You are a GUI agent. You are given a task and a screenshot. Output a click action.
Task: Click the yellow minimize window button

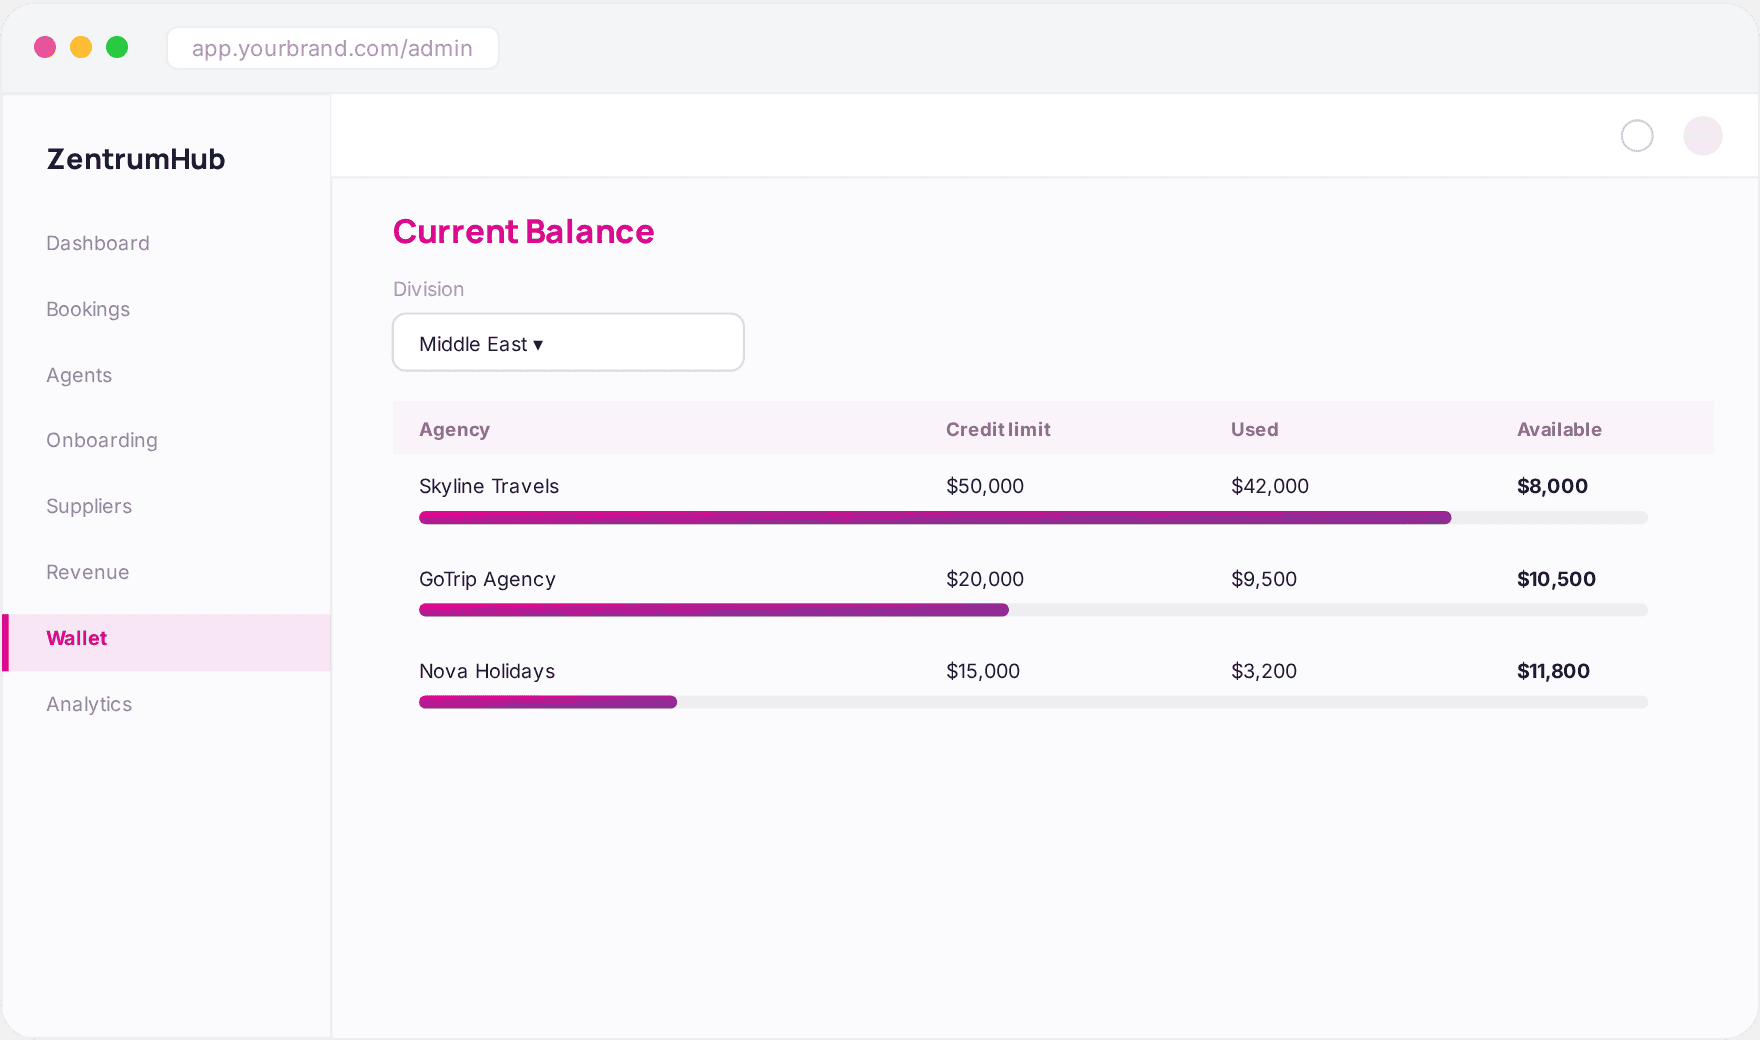tap(81, 47)
